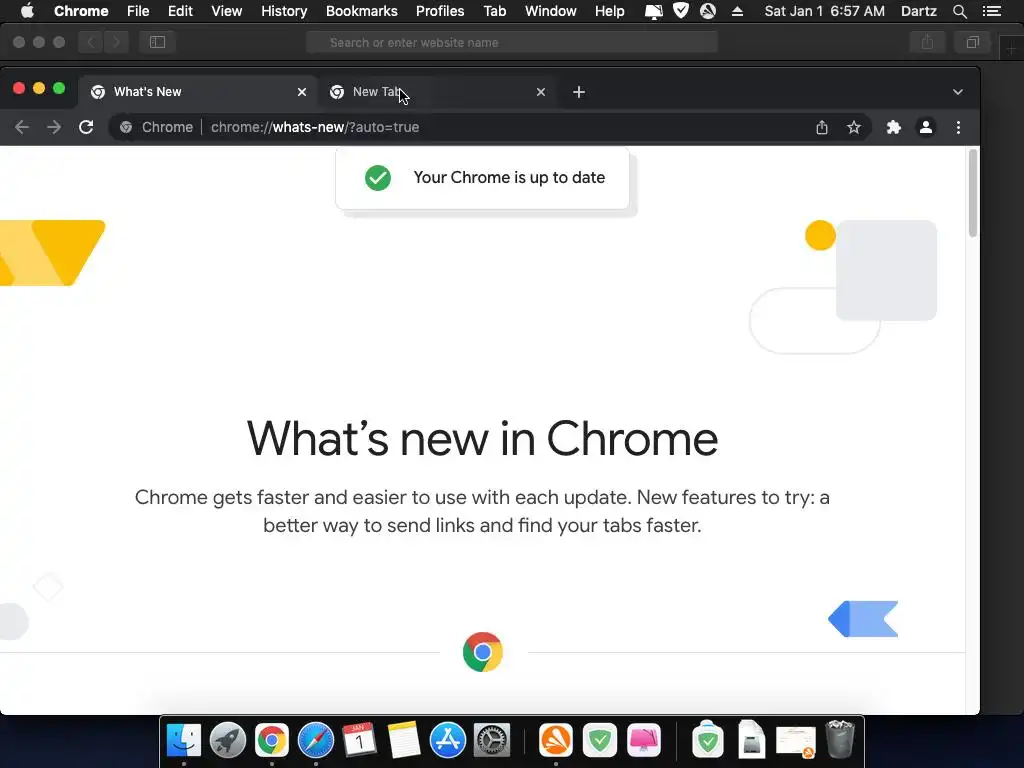The height and width of the screenshot is (768, 1024).
Task: Open the Help menu
Action: [609, 11]
